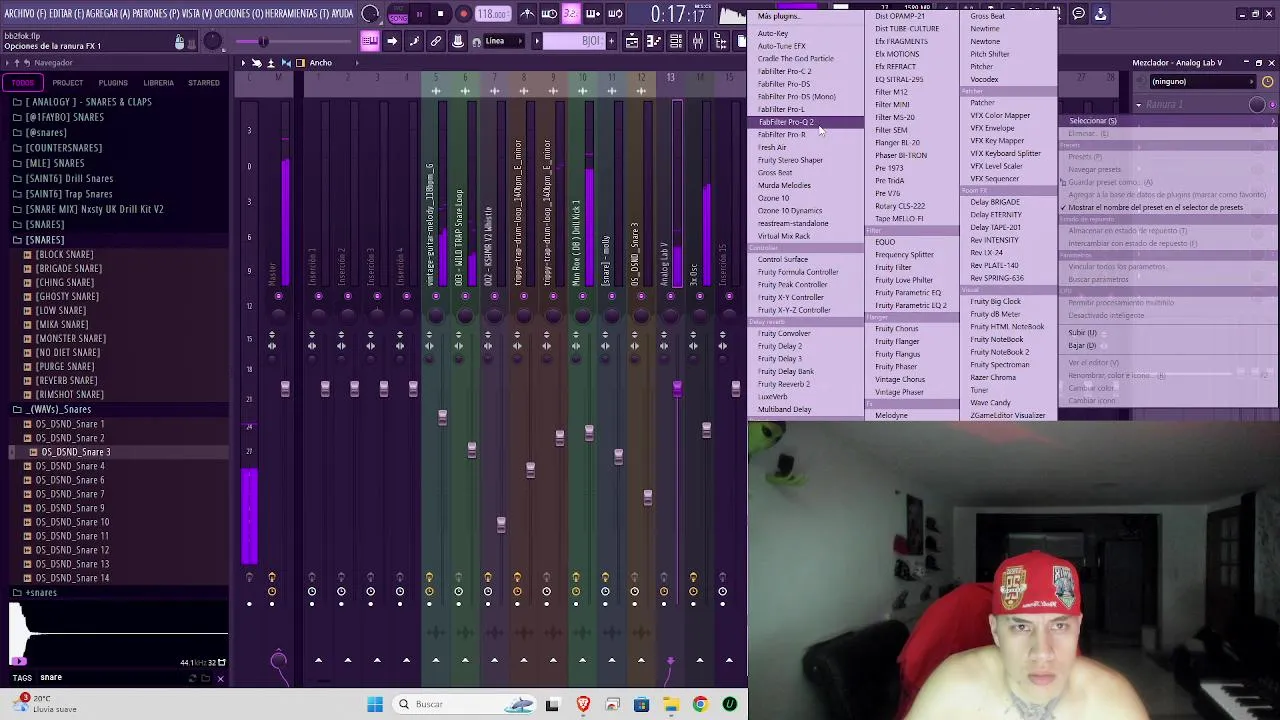
Task: Click the mouse icon beside hint bar
Action: [179, 41]
